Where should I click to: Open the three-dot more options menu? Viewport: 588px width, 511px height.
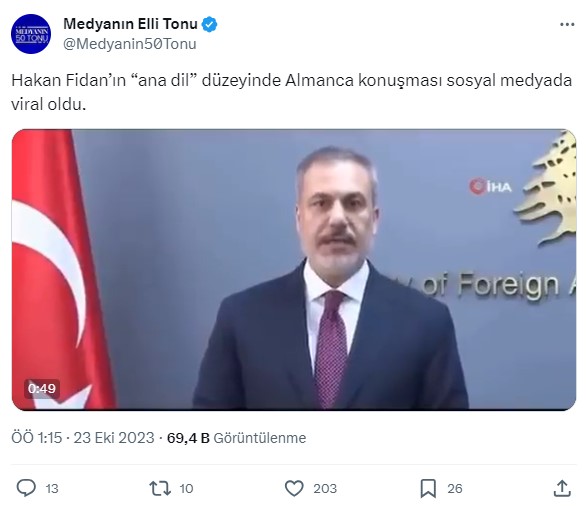click(567, 25)
